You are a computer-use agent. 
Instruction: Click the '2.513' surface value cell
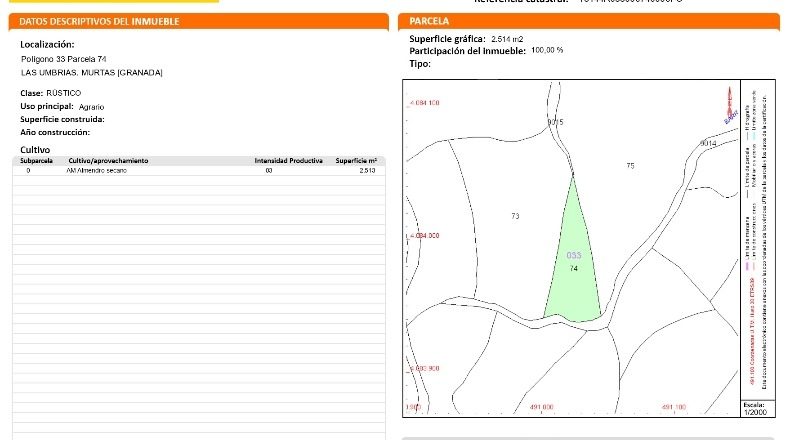pyautogui.click(x=367, y=171)
